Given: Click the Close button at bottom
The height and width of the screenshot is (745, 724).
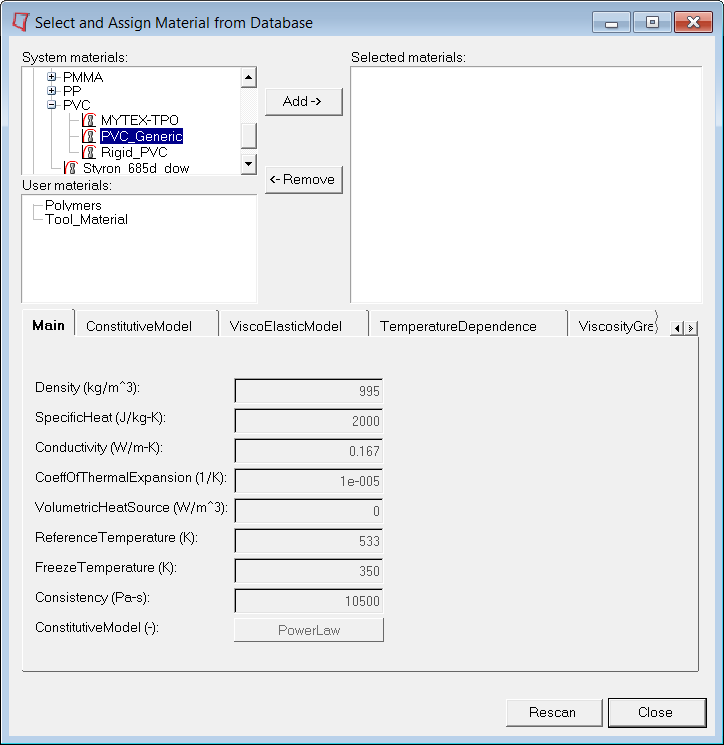Looking at the screenshot, I should 657,712.
